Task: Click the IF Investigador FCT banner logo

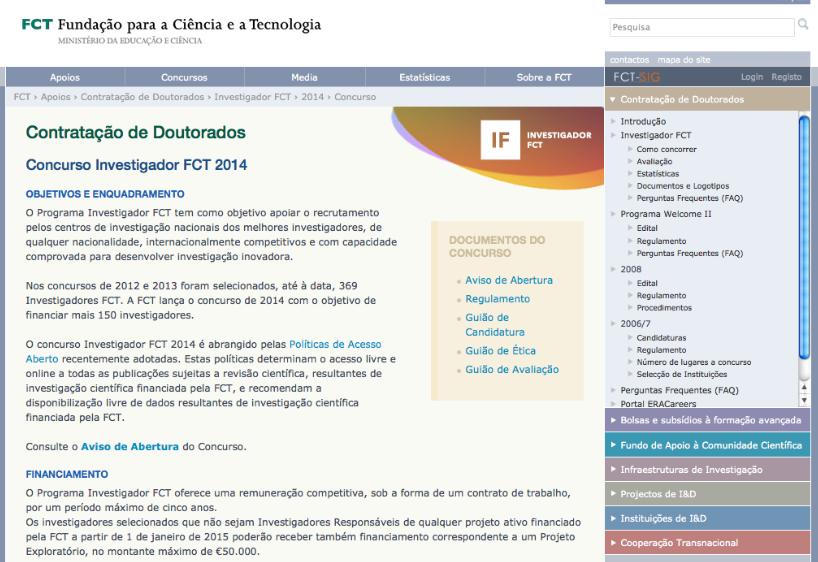Action: point(536,140)
